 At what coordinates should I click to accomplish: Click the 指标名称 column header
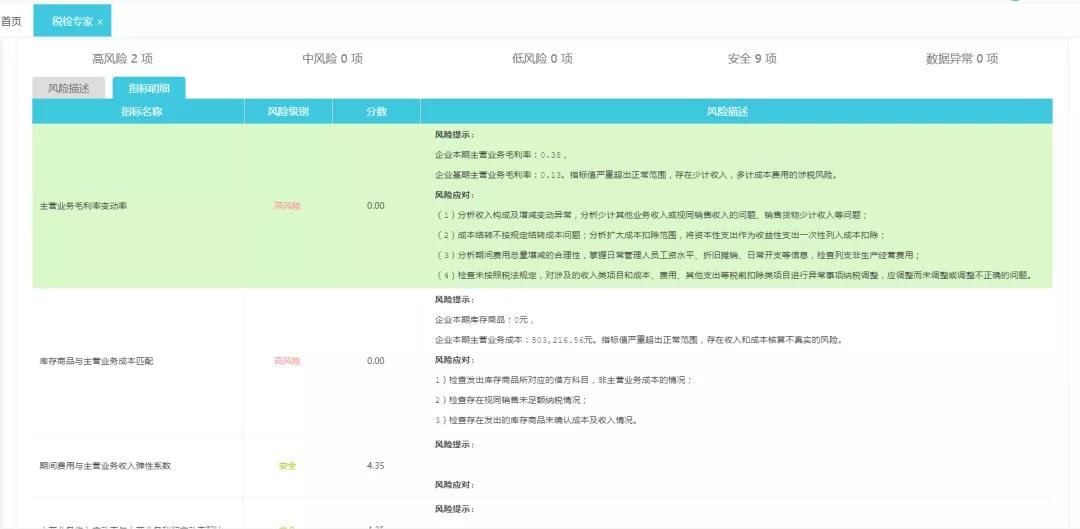pyautogui.click(x=141, y=112)
